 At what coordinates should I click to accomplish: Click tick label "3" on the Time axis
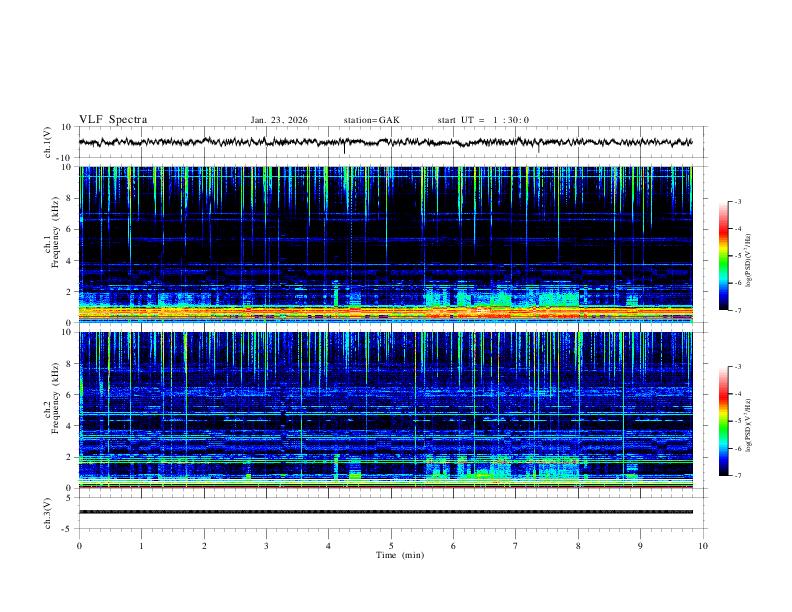(x=266, y=546)
